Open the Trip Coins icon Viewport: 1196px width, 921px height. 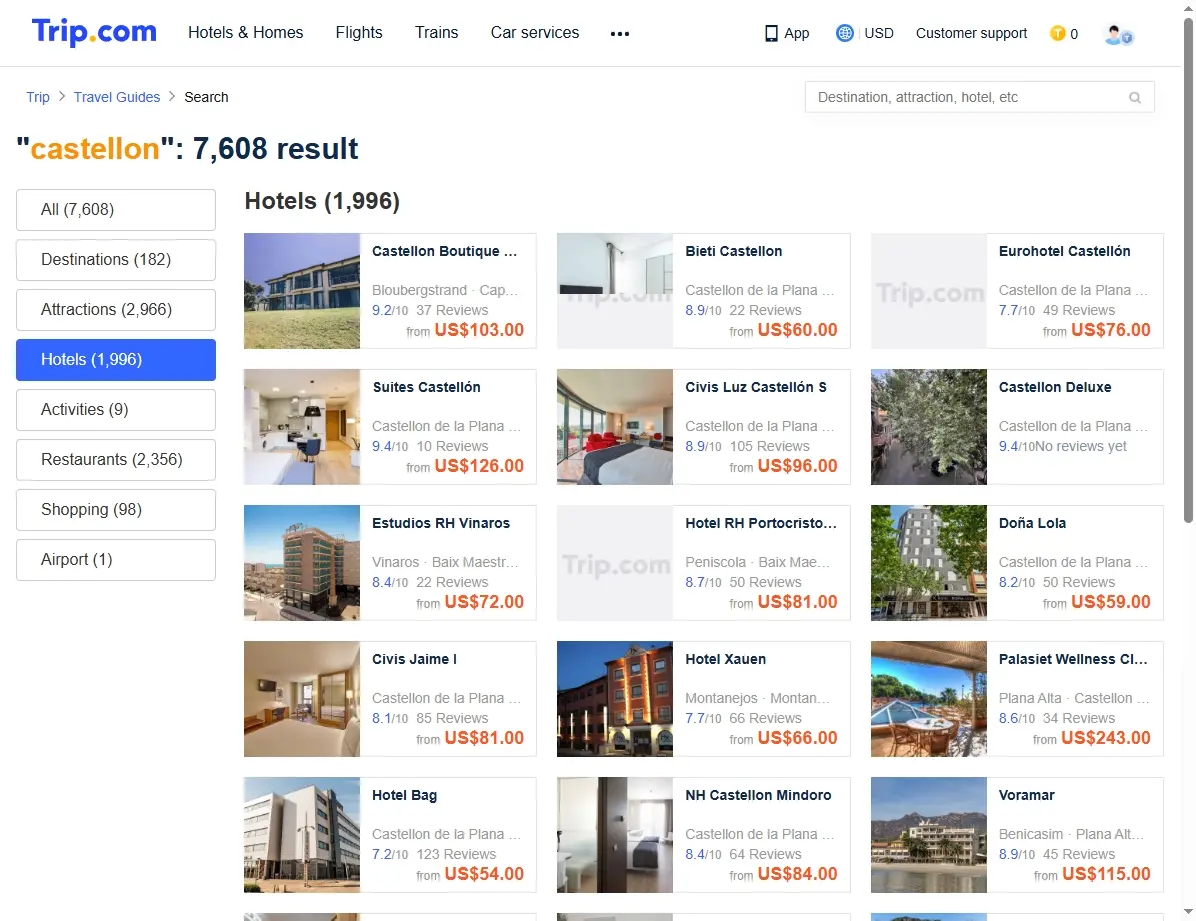pyautogui.click(x=1057, y=33)
